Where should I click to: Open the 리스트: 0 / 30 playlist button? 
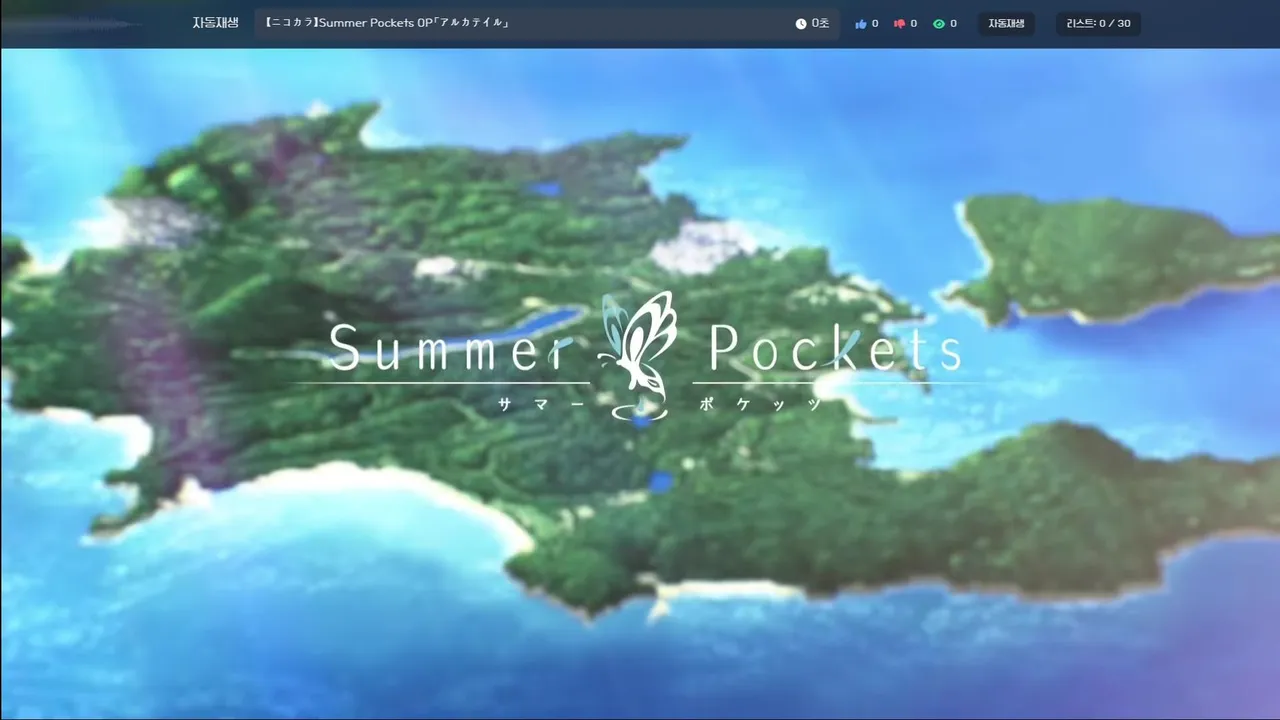tap(1098, 23)
